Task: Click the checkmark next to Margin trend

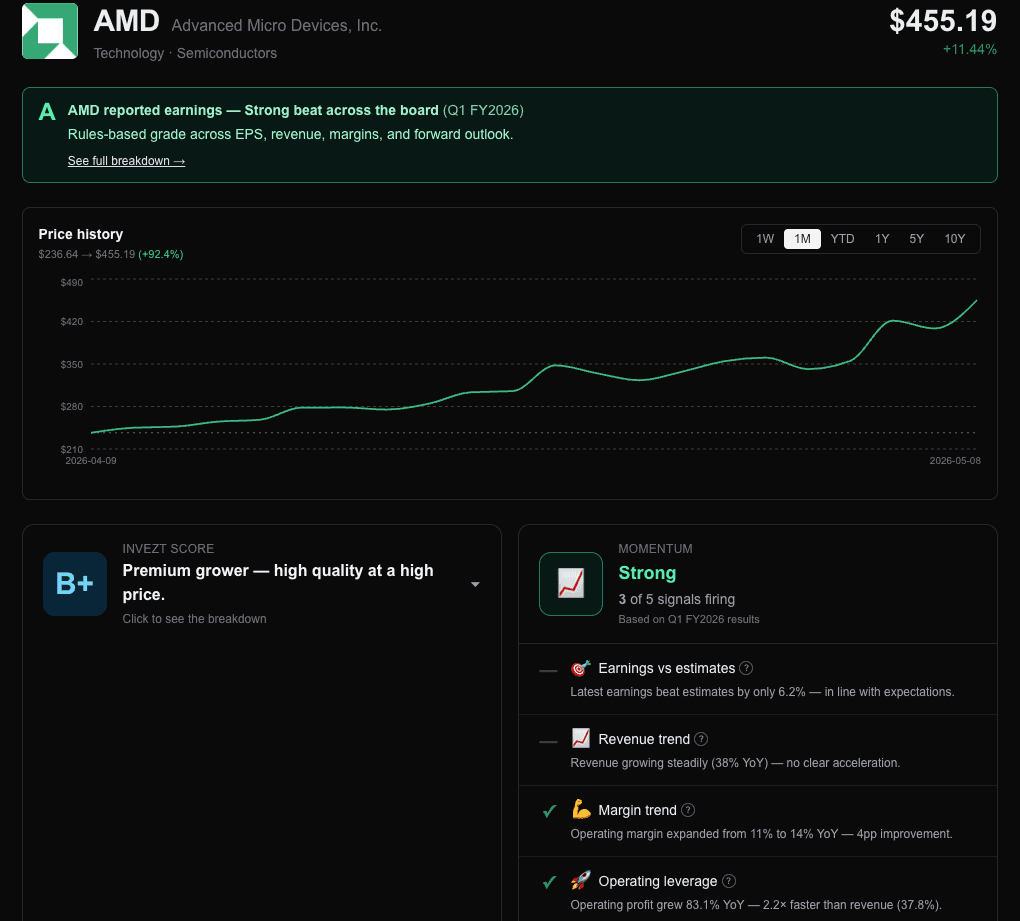Action: [549, 811]
